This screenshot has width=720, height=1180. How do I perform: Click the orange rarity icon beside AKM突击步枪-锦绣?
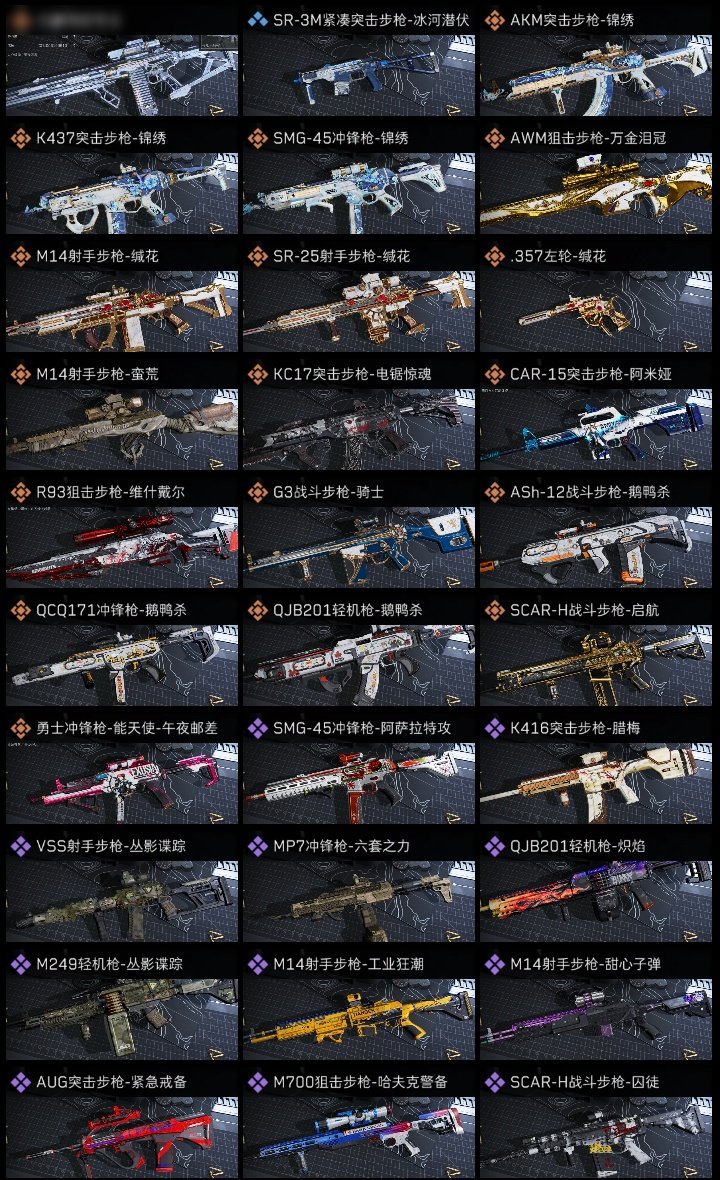click(494, 20)
